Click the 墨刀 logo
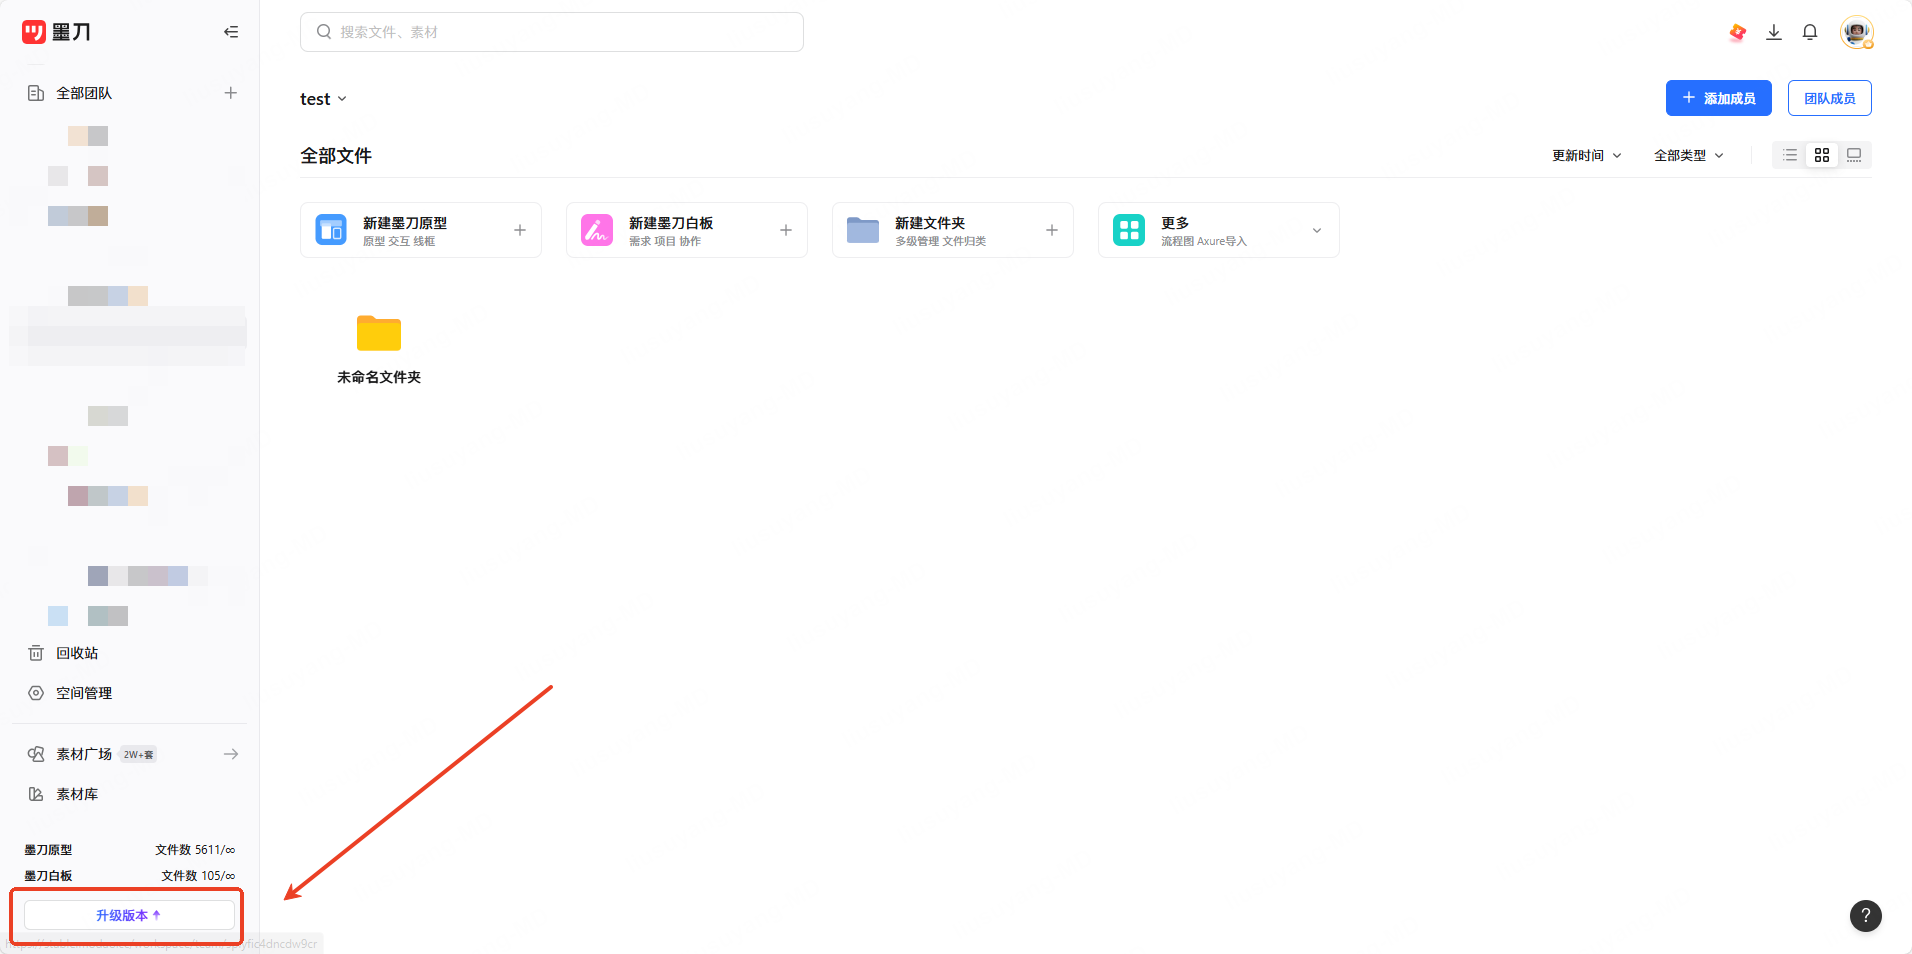The height and width of the screenshot is (954, 1912). click(x=56, y=32)
